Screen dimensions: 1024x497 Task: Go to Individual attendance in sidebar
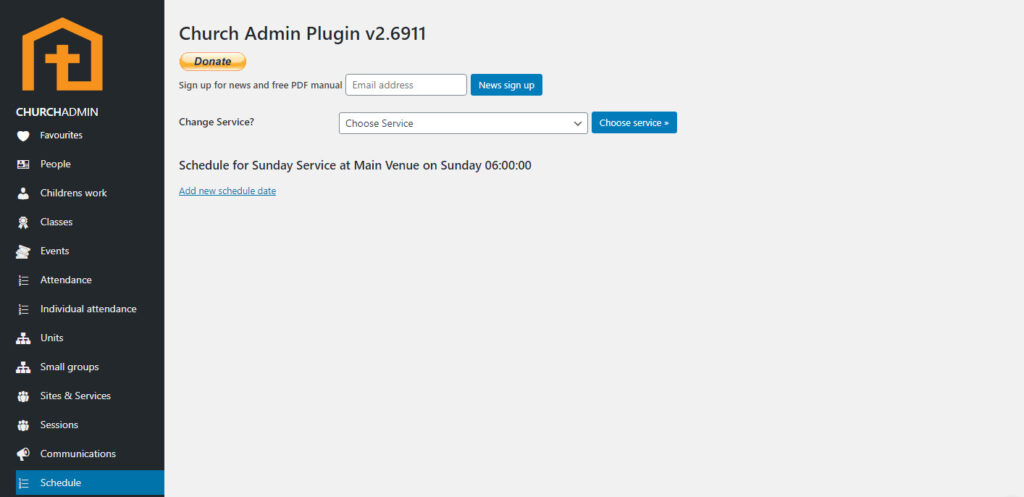pos(88,309)
